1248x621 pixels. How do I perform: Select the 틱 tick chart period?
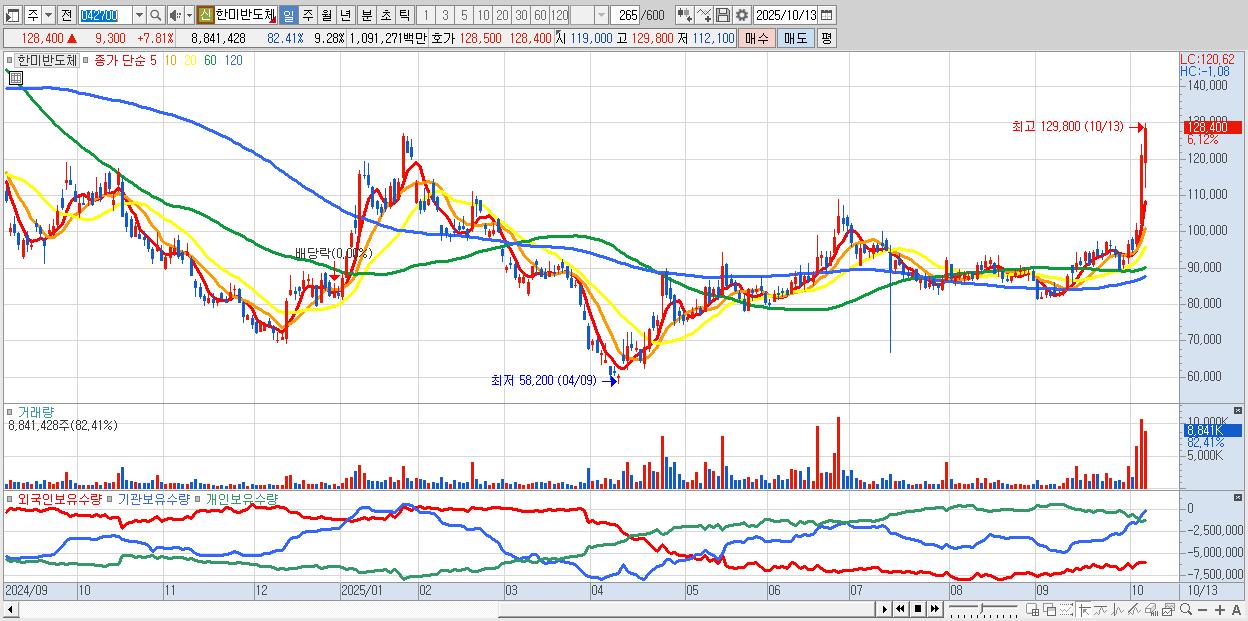tap(403, 15)
